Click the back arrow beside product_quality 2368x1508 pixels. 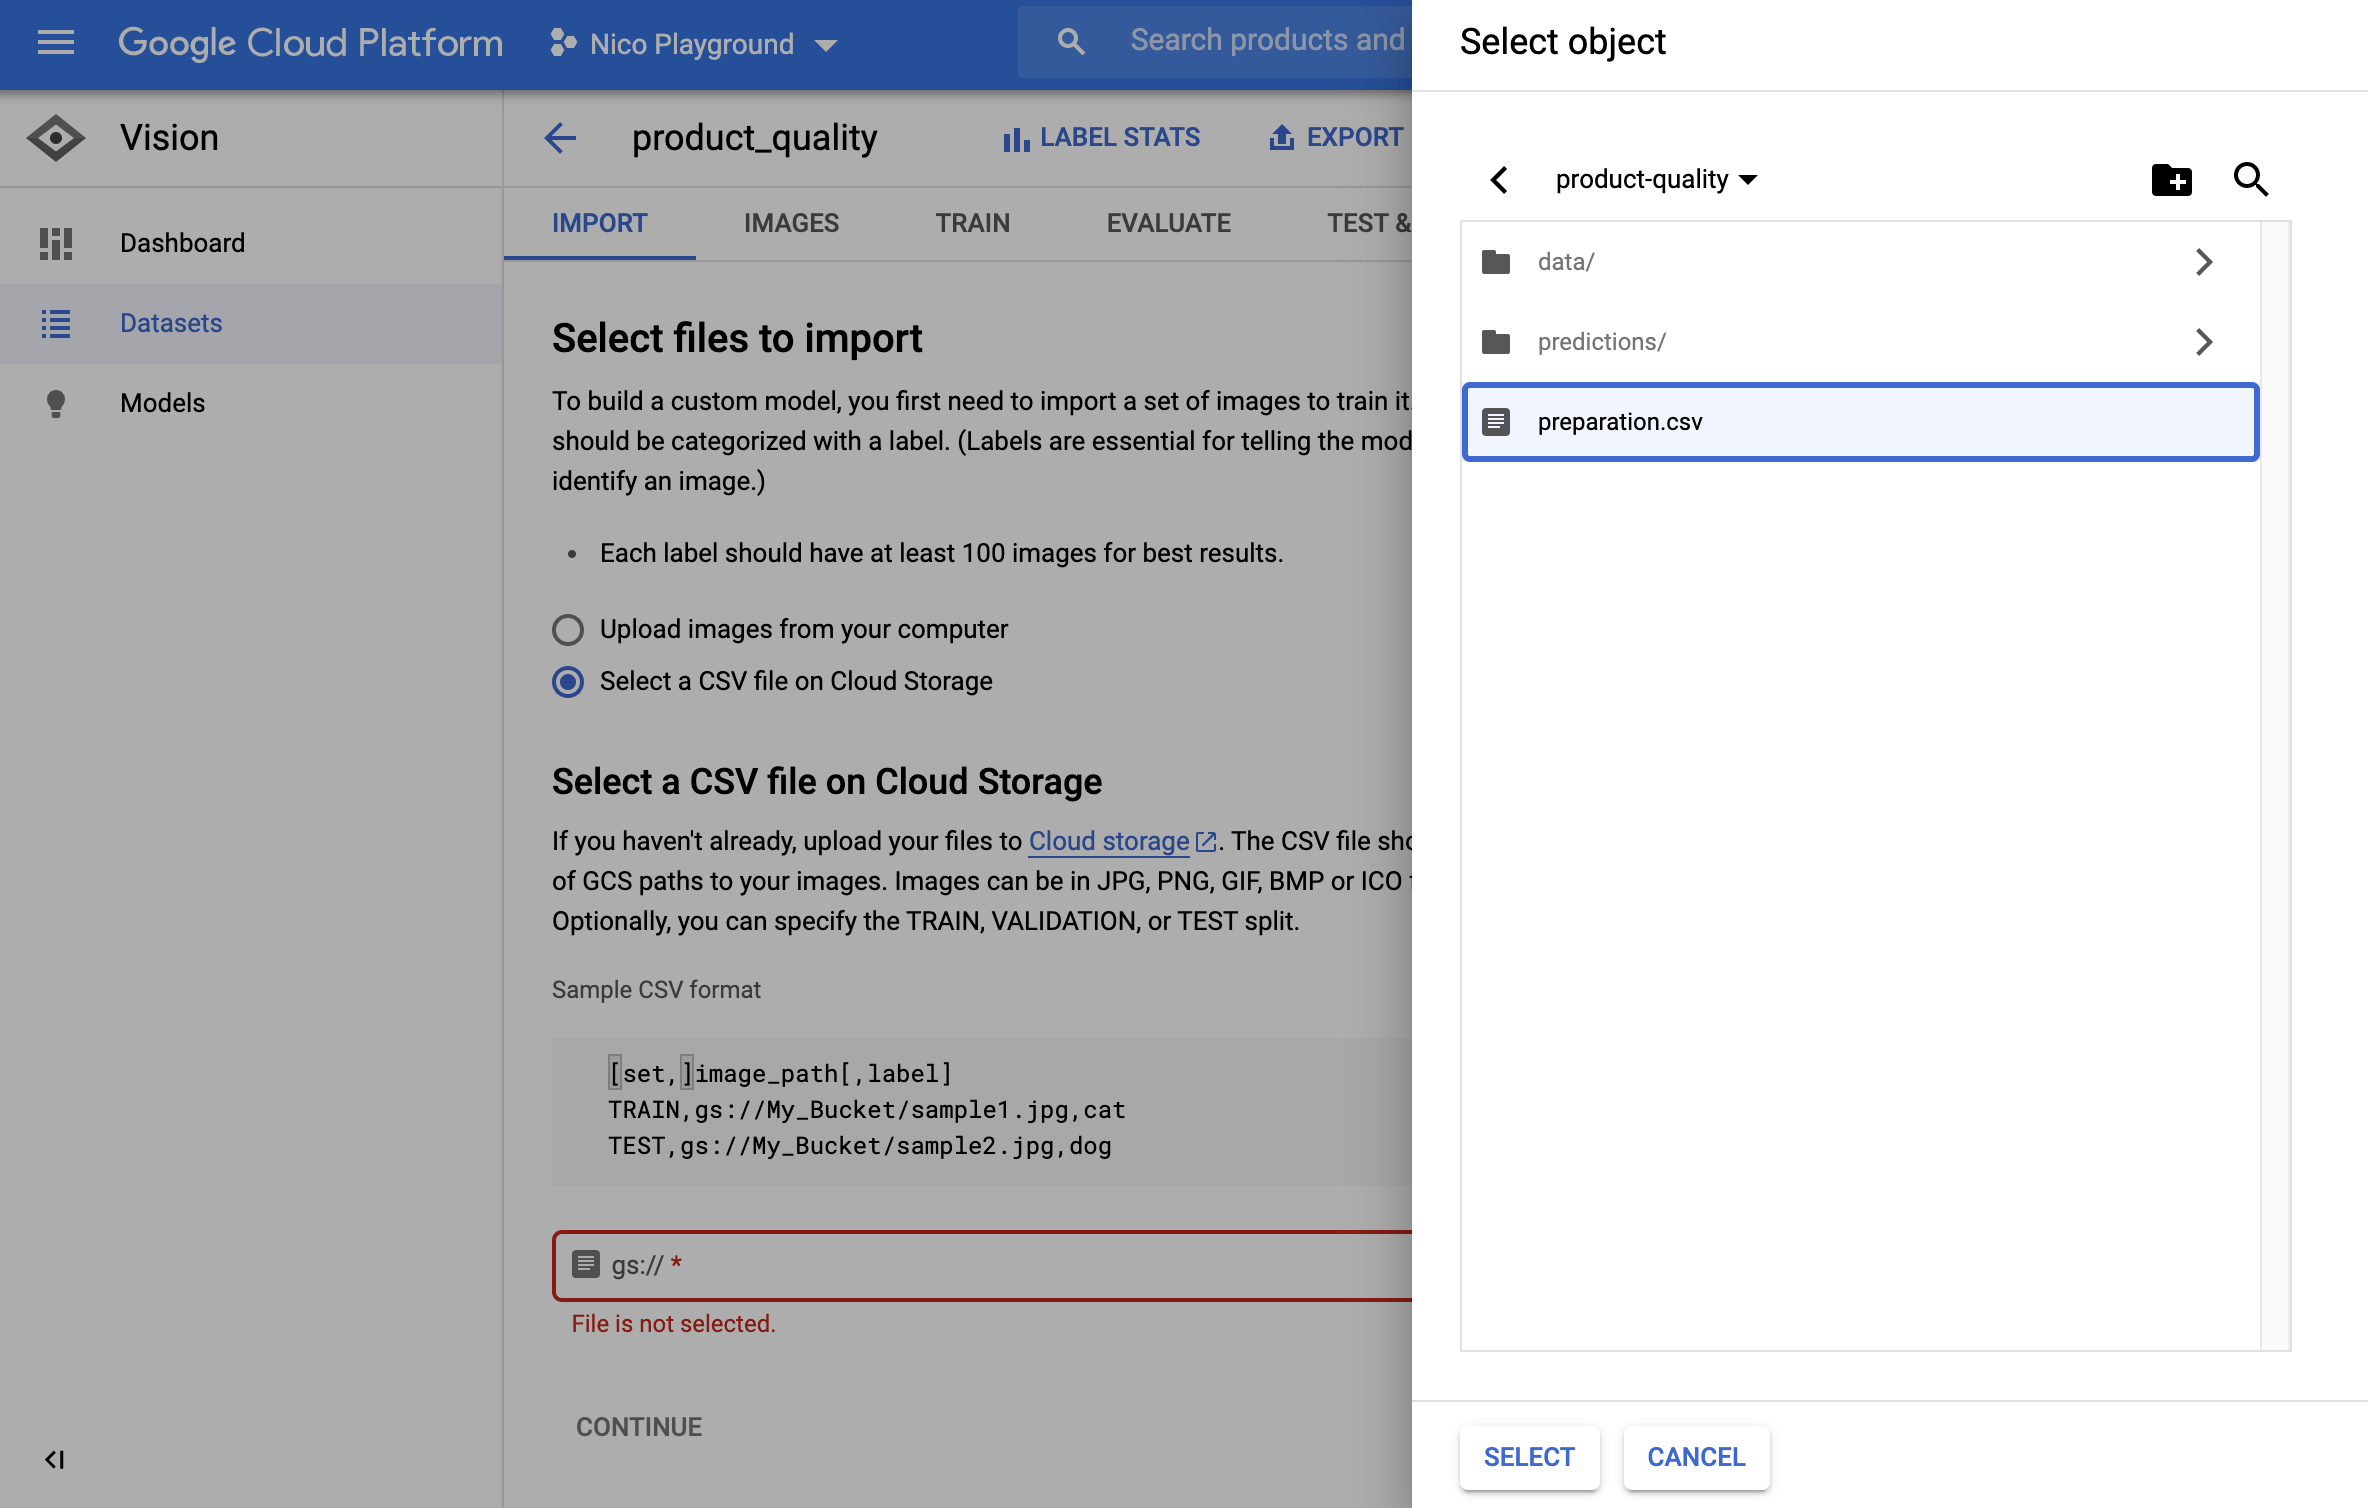point(561,138)
